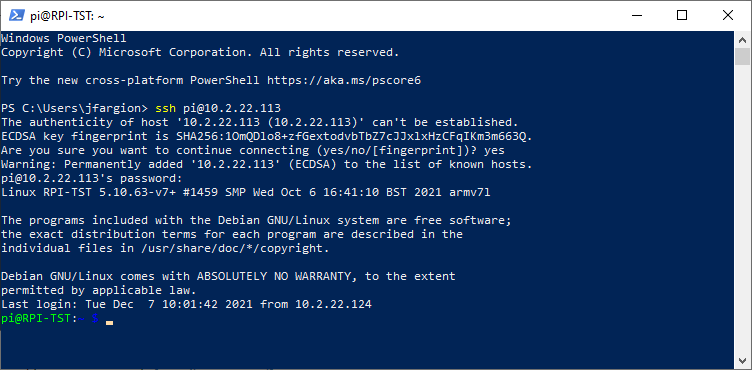Image resolution: width=752 pixels, height=370 pixels.
Task: Click the PS C:\Users\jfargion> prompt
Action: coord(75,108)
